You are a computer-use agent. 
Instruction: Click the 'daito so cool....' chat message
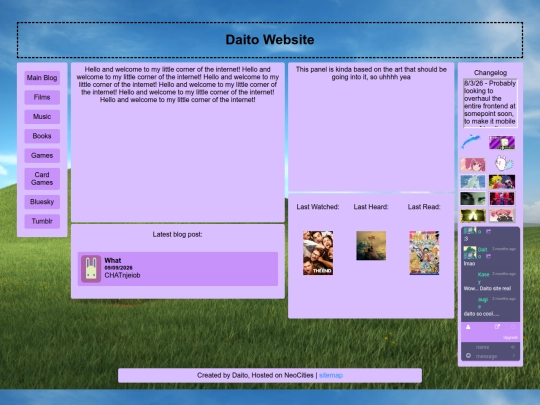click(481, 314)
